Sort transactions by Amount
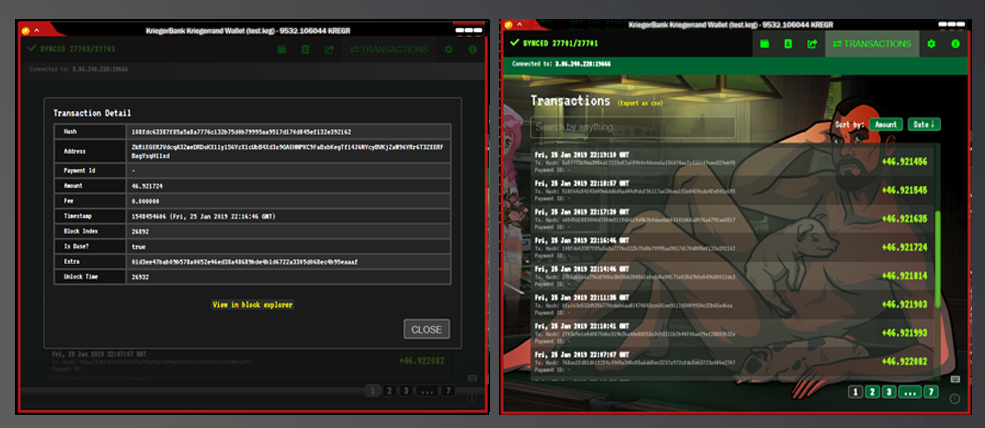 (886, 124)
